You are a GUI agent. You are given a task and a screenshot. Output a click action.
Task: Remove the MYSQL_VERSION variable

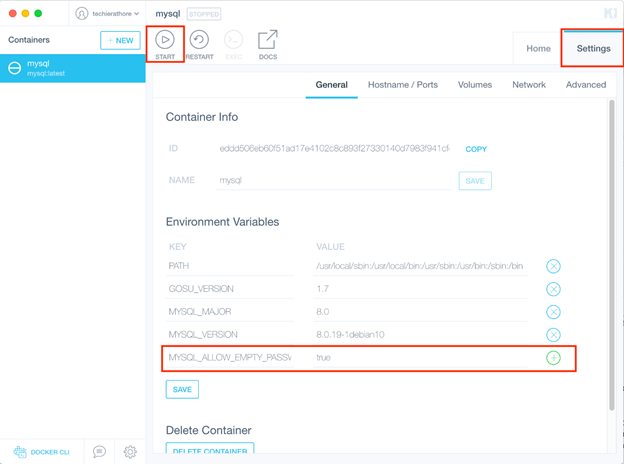pos(553,335)
